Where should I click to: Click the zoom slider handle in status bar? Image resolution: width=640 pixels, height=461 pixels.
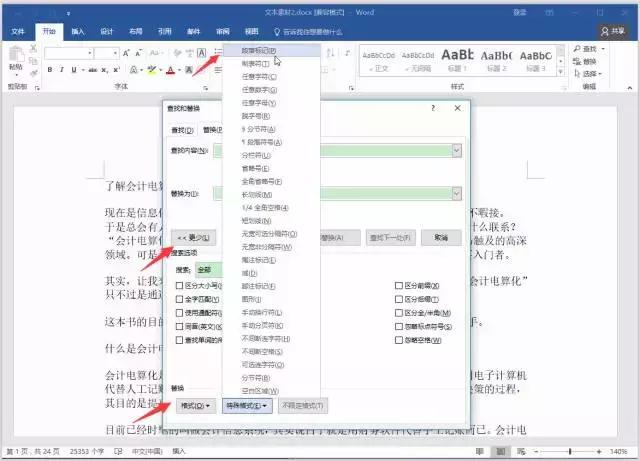tap(570, 451)
